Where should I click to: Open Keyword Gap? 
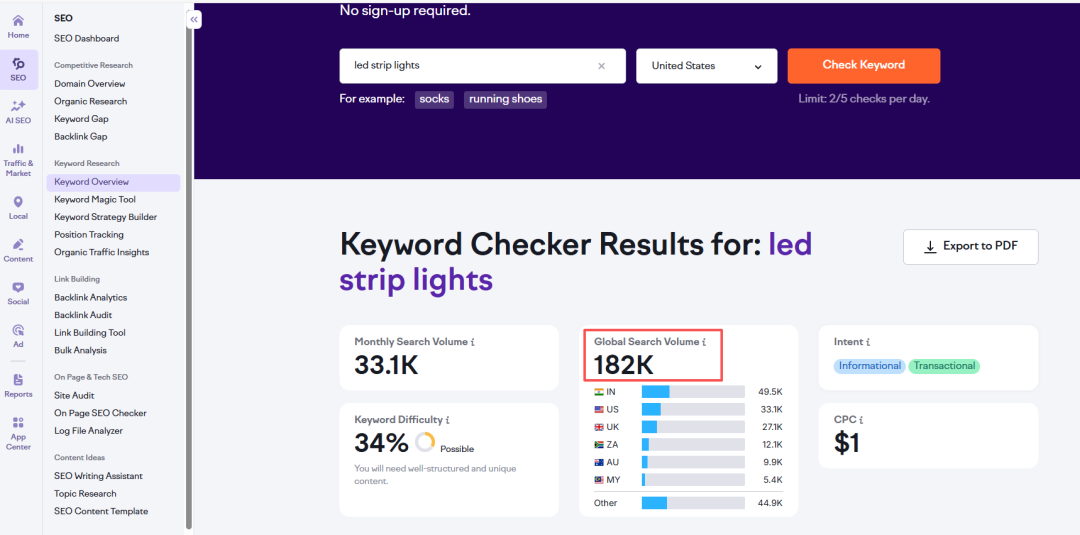(x=81, y=119)
